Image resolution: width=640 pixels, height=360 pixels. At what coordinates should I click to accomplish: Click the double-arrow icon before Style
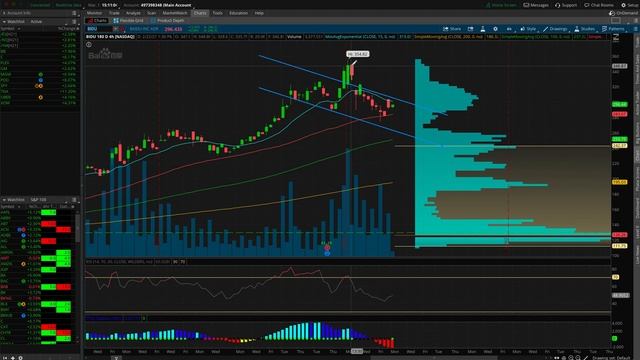pos(509,29)
